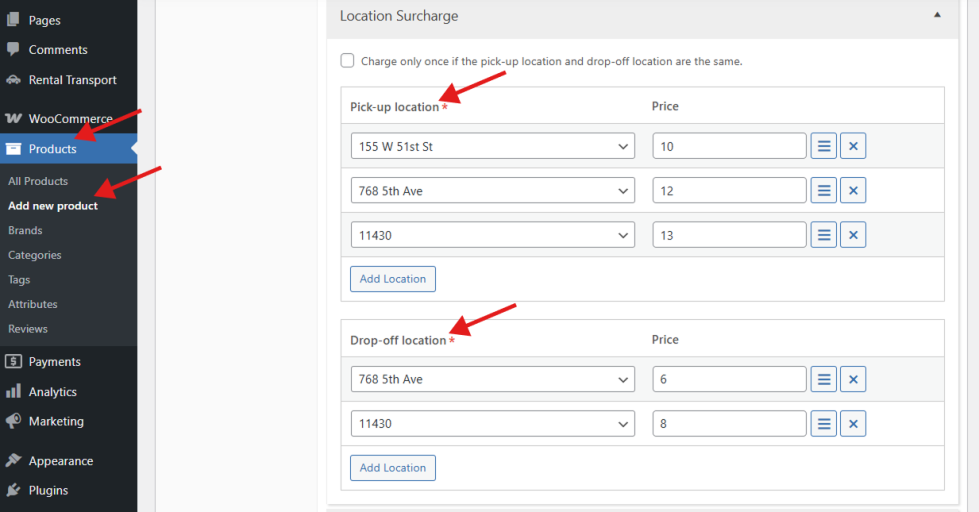Remove the 155 W 51st St pick-up row

click(853, 146)
